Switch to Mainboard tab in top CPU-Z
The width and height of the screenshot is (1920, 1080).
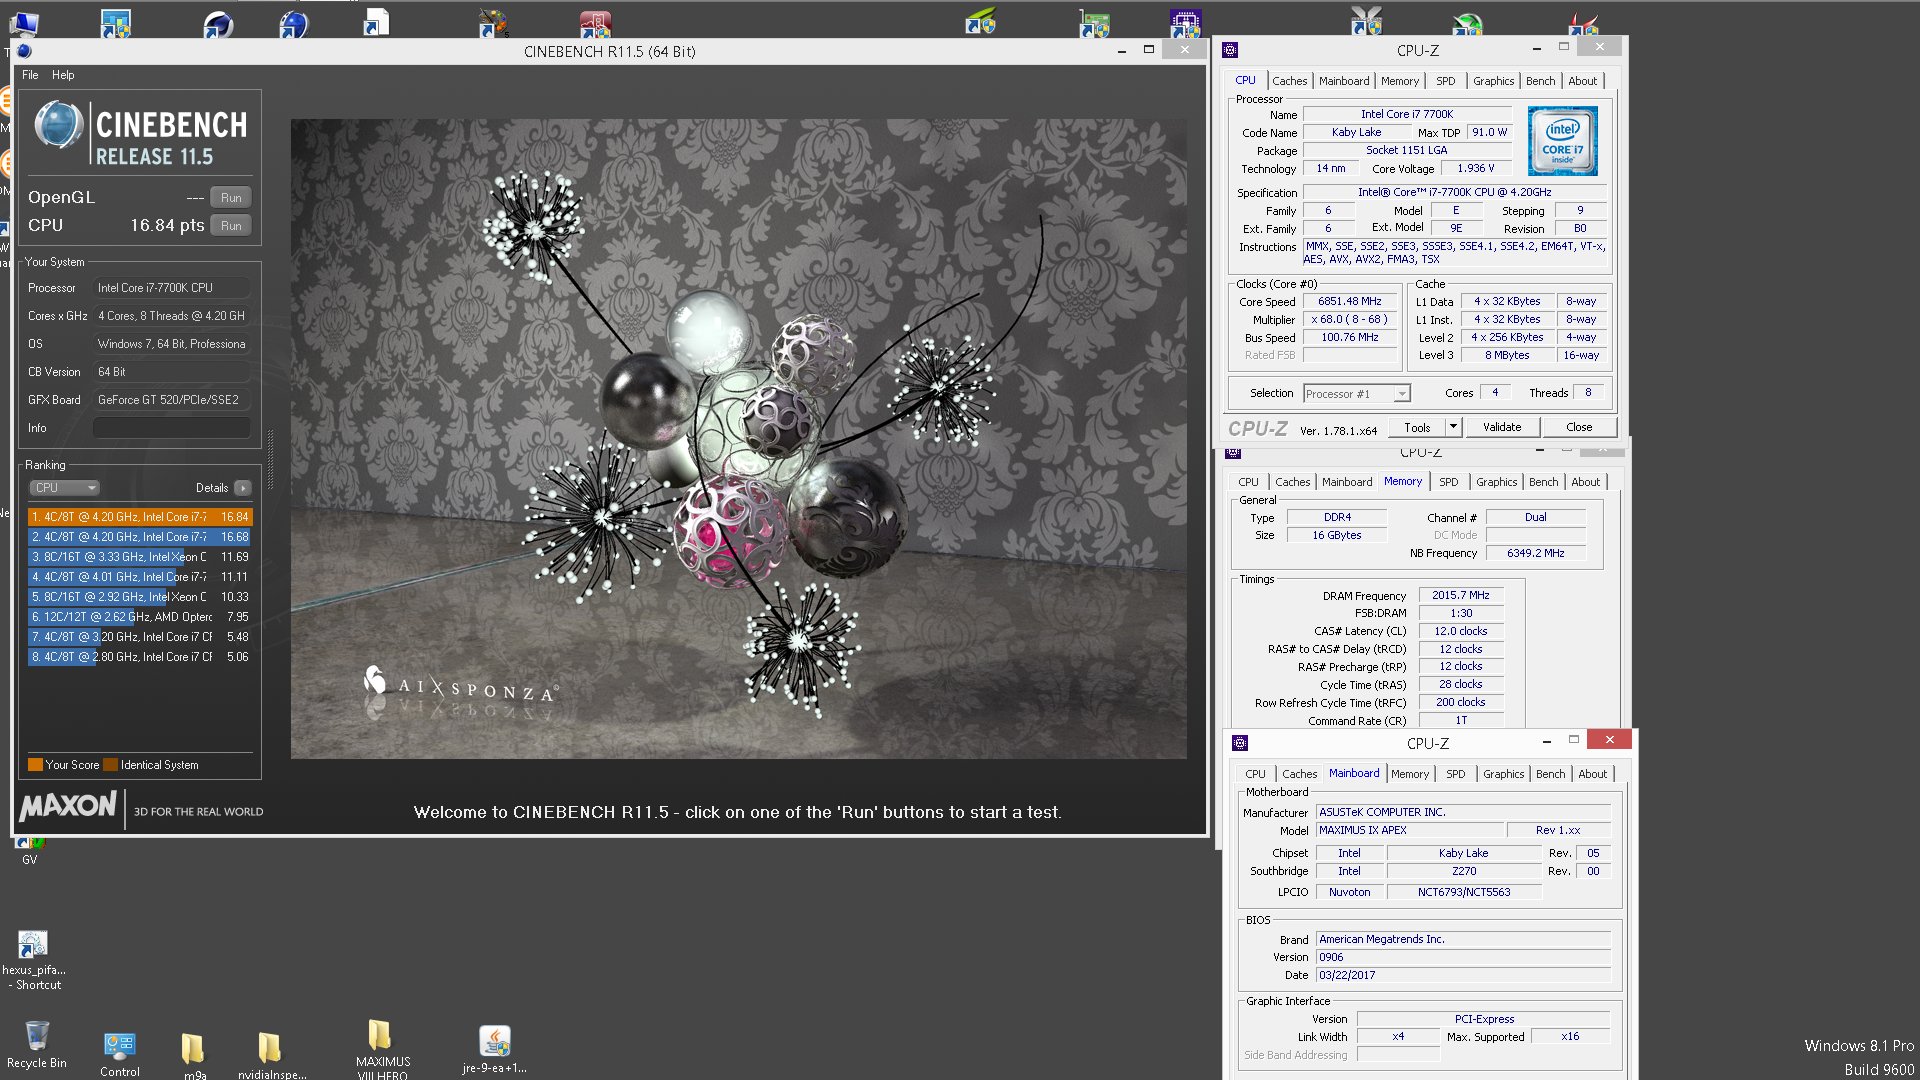1344,81
